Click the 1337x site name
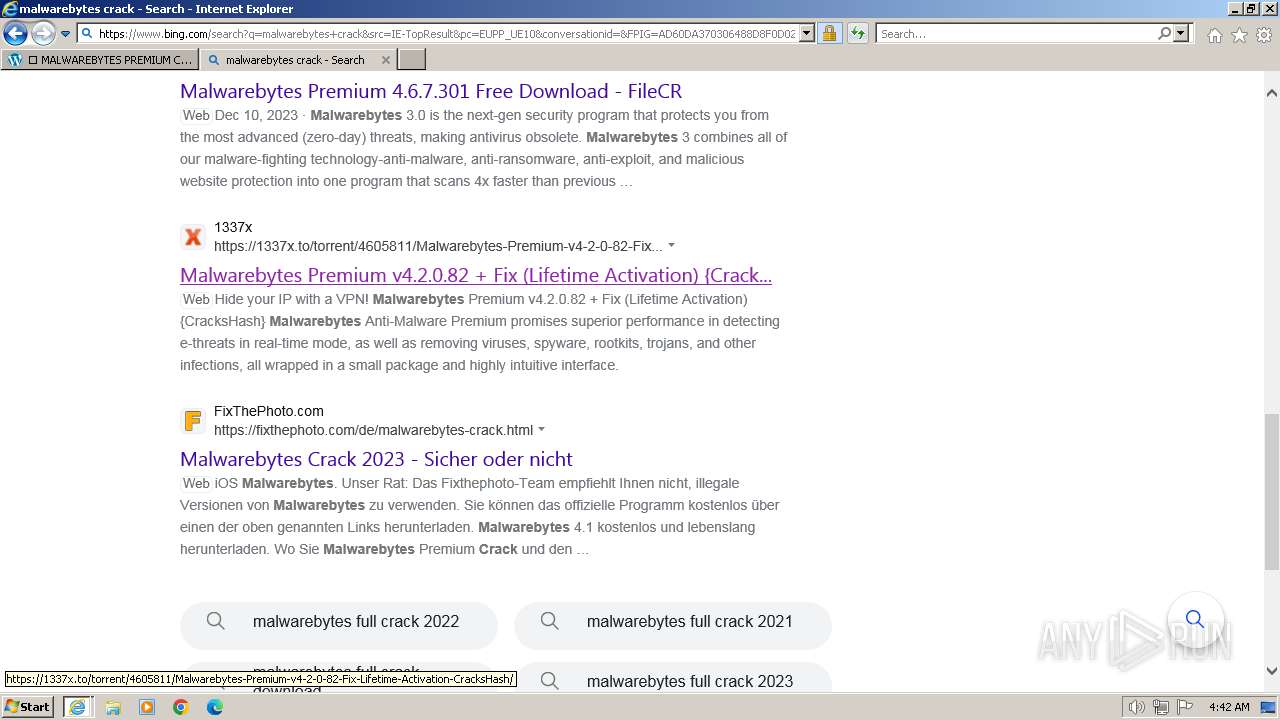 tap(233, 227)
